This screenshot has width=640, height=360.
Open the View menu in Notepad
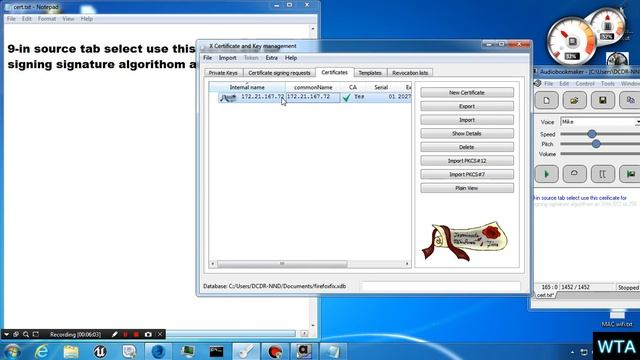pyautogui.click(x=68, y=19)
